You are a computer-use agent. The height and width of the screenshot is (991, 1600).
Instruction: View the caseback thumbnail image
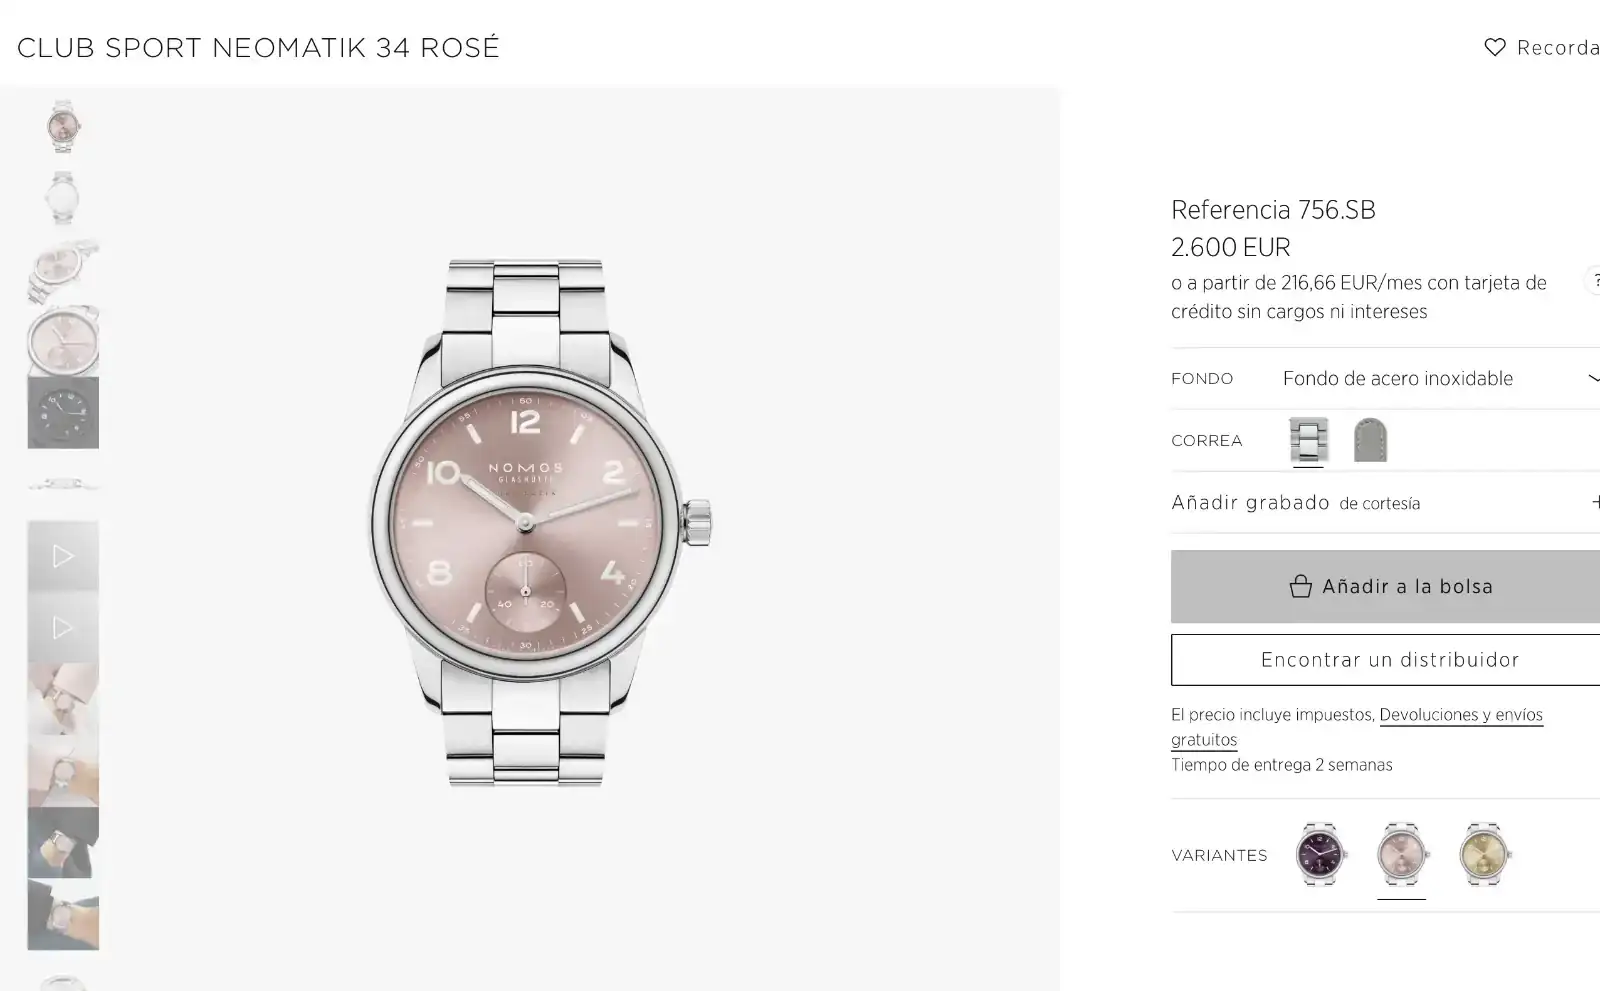click(x=63, y=197)
